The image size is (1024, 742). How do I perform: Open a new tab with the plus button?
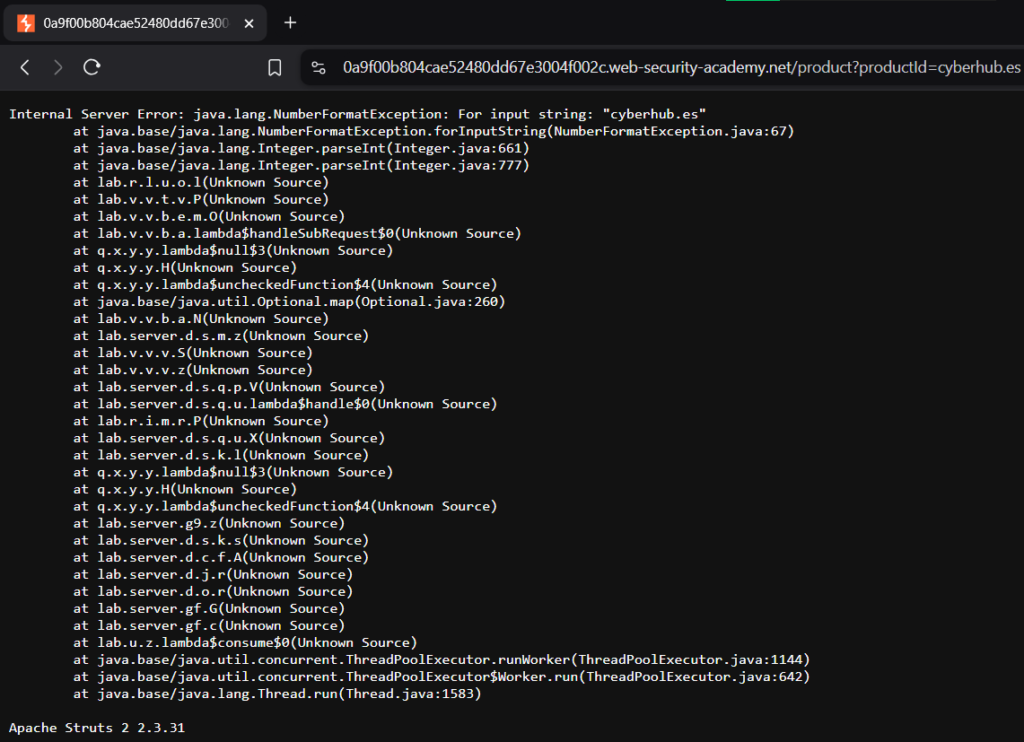[291, 23]
